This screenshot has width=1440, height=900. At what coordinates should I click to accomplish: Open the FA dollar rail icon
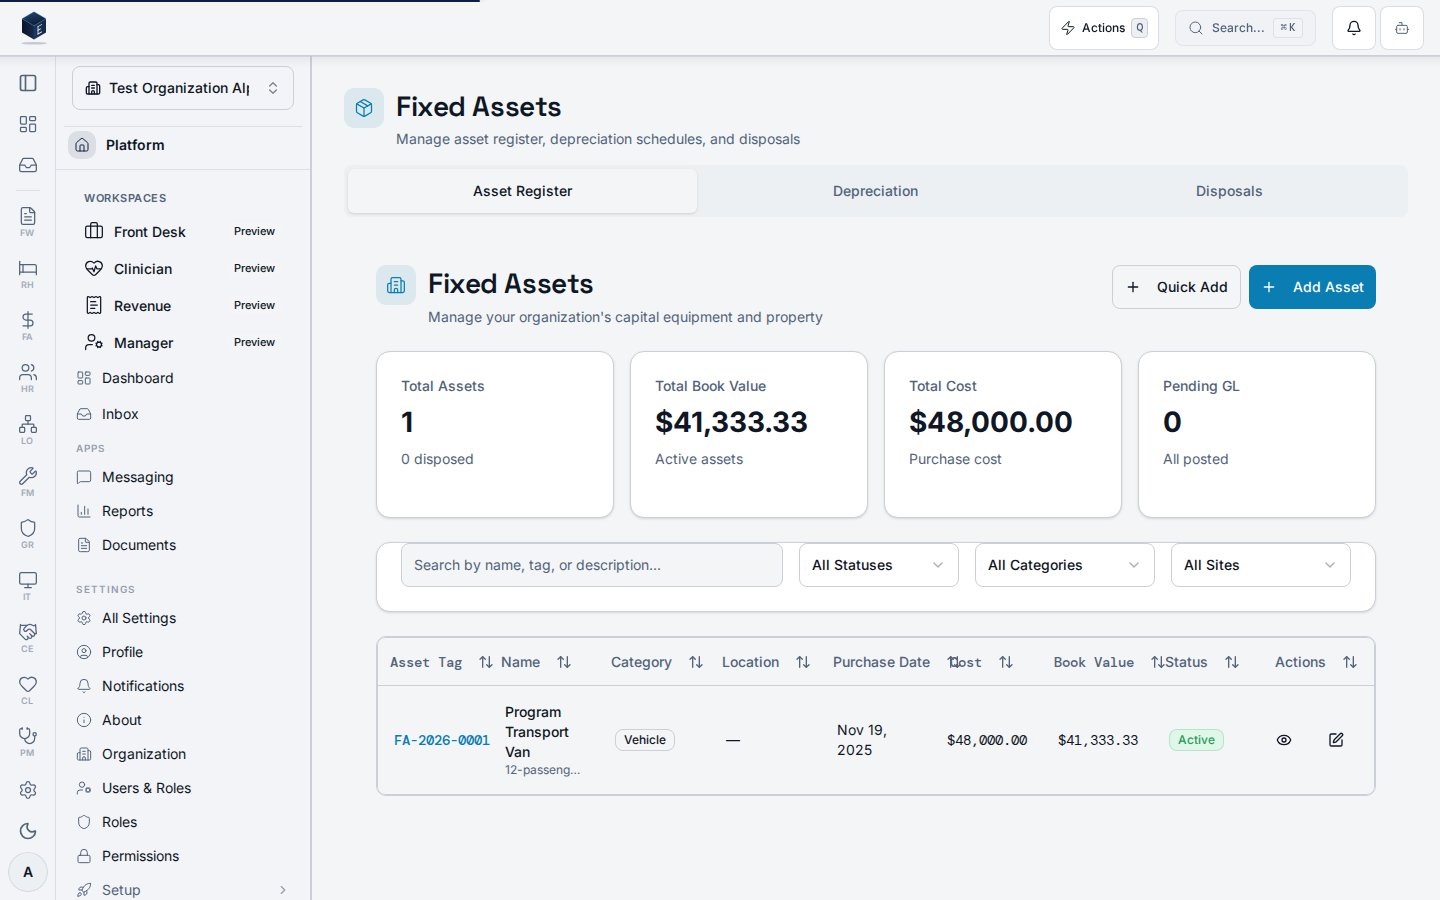pyautogui.click(x=28, y=325)
